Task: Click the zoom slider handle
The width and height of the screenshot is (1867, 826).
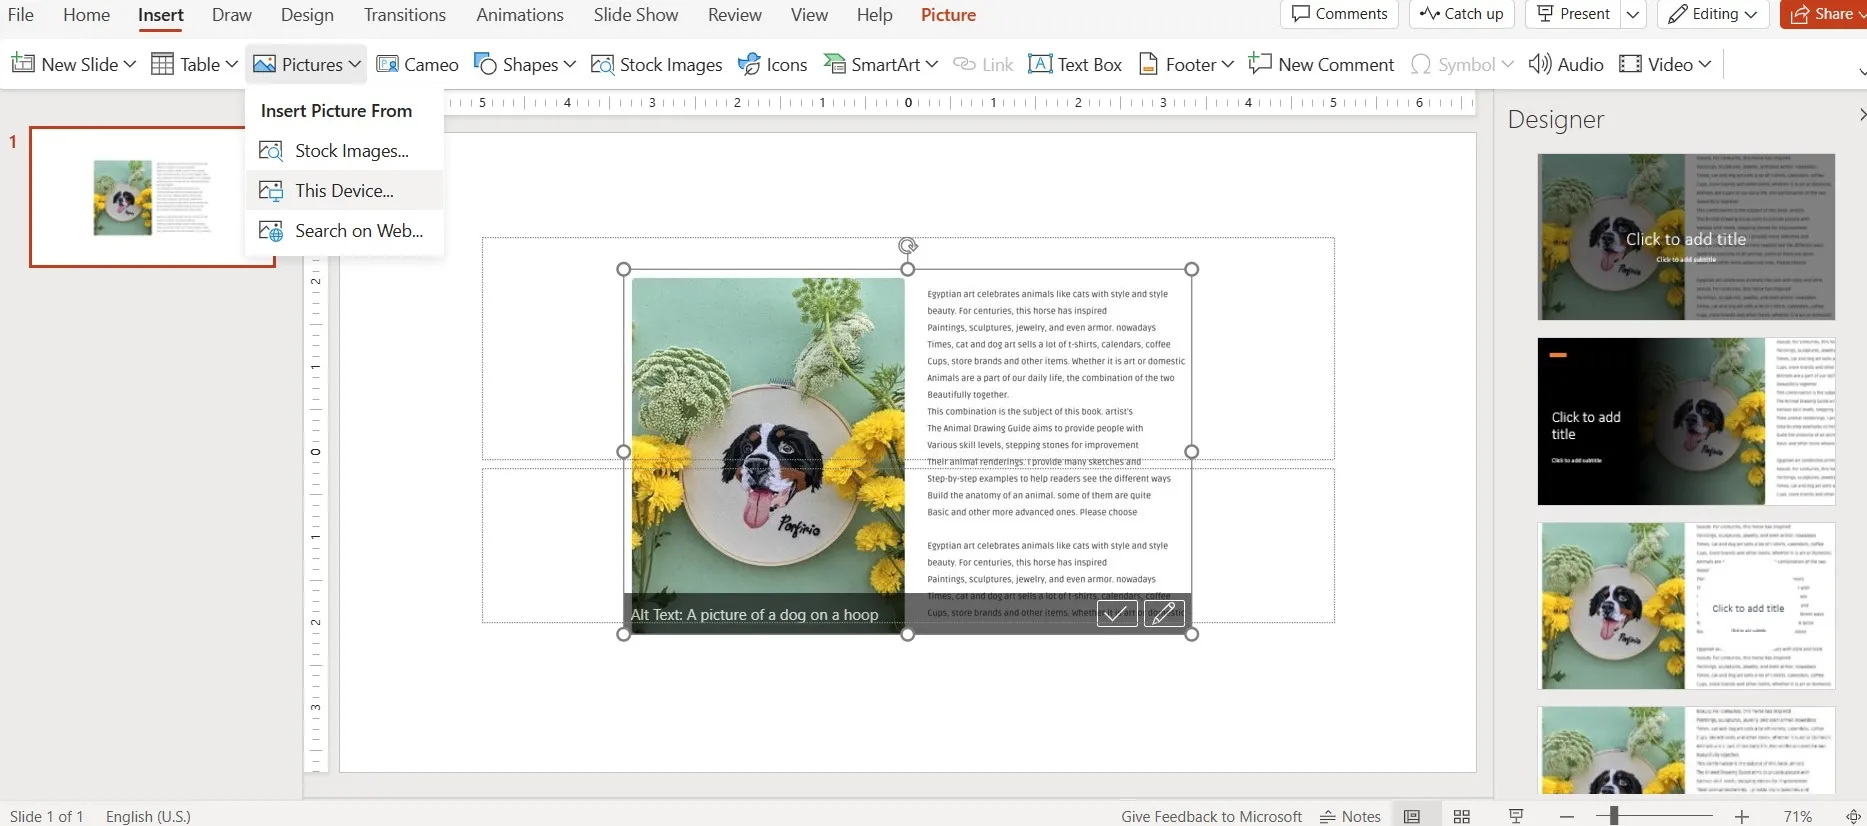Action: pos(1614,816)
